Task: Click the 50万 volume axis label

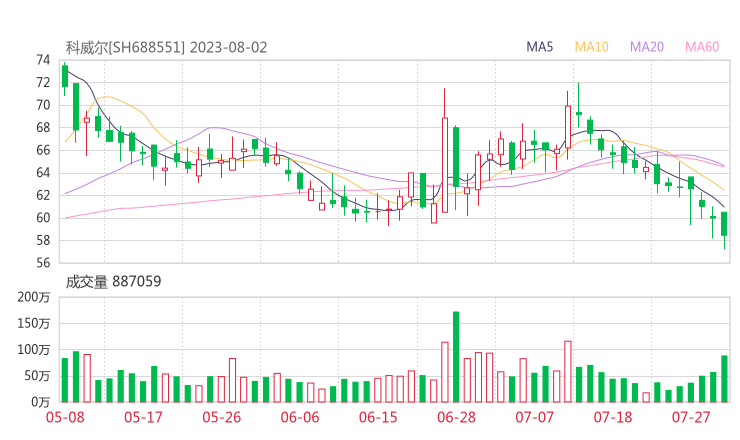Action: (x=37, y=376)
